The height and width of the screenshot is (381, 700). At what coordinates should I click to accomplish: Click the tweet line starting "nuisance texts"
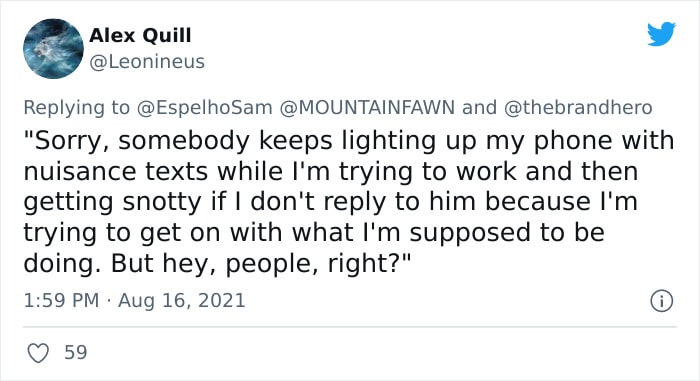[x=330, y=172]
